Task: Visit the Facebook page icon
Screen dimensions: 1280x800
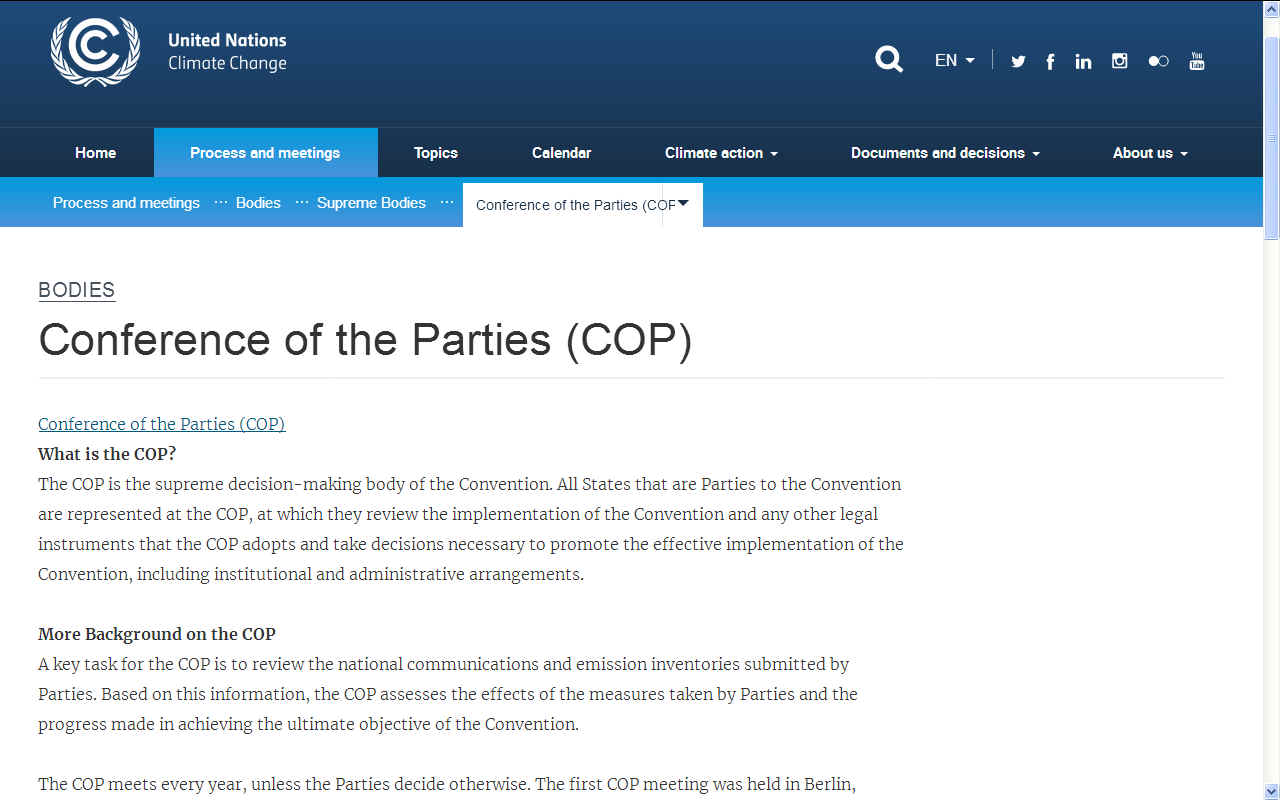Action: click(x=1050, y=61)
